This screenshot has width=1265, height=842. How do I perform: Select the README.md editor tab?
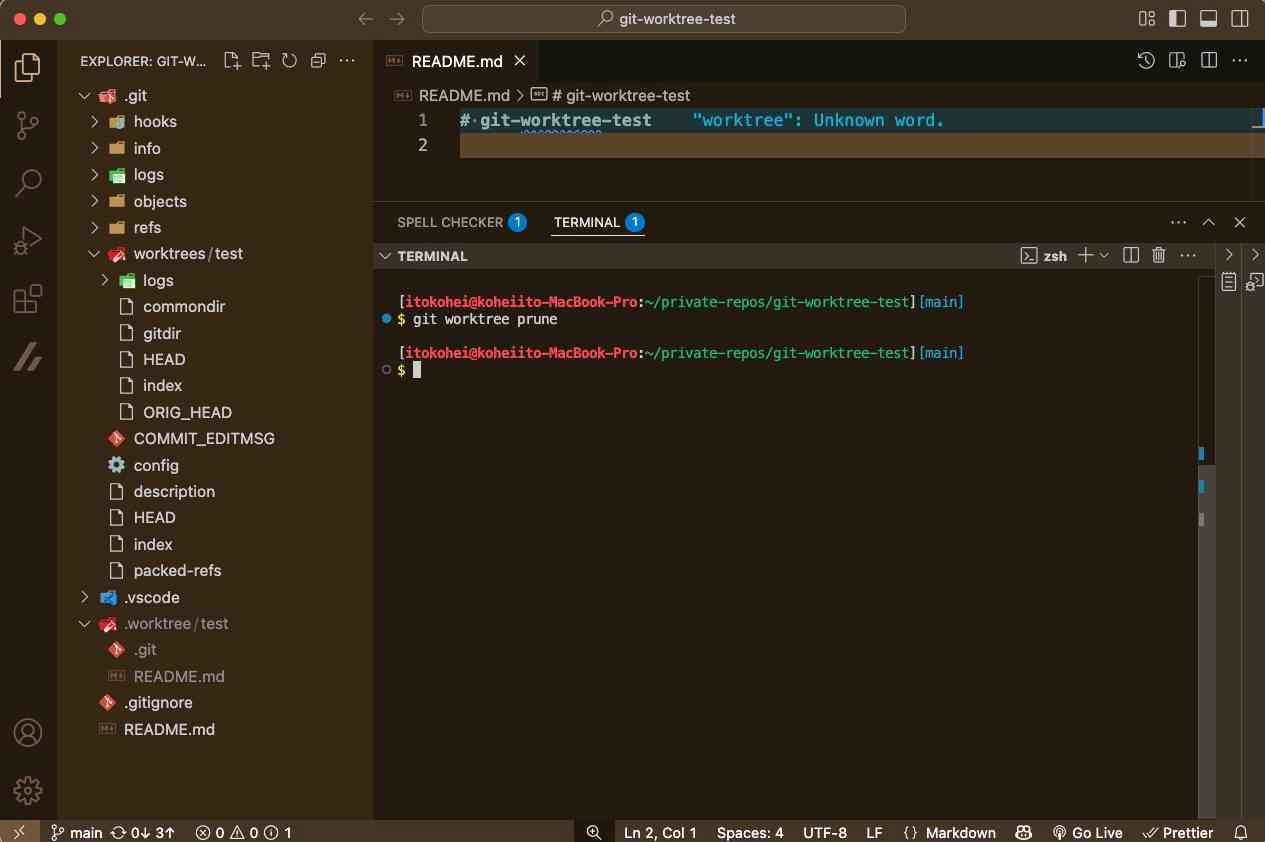click(x=456, y=61)
